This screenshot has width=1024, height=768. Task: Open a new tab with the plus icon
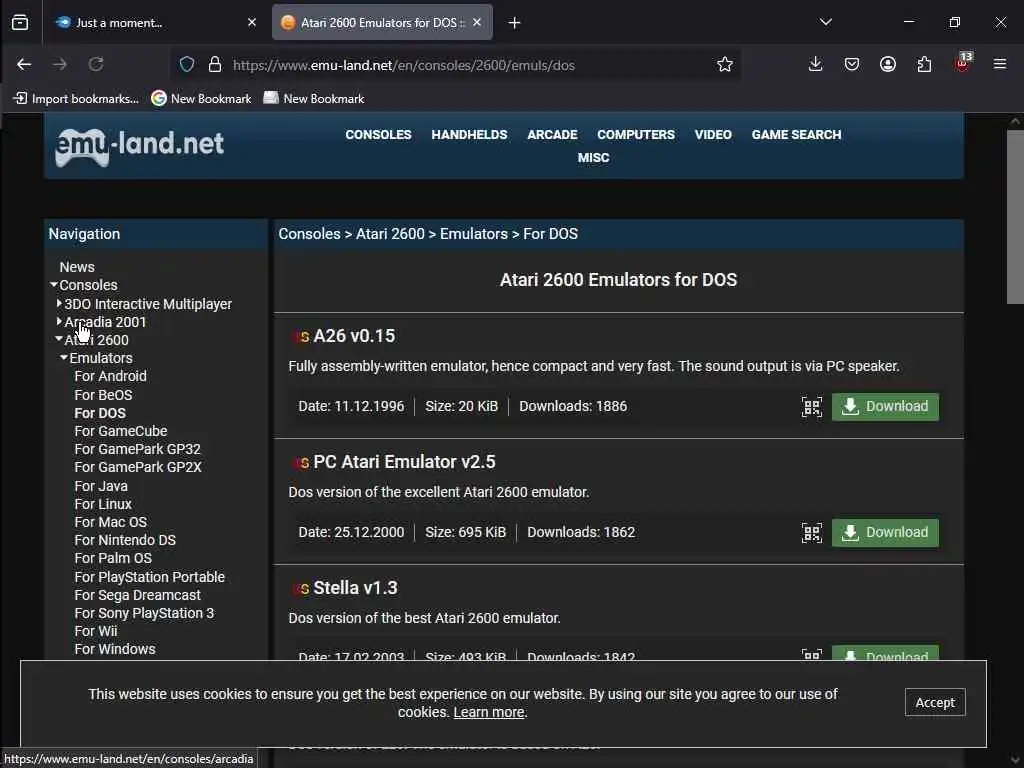(515, 23)
